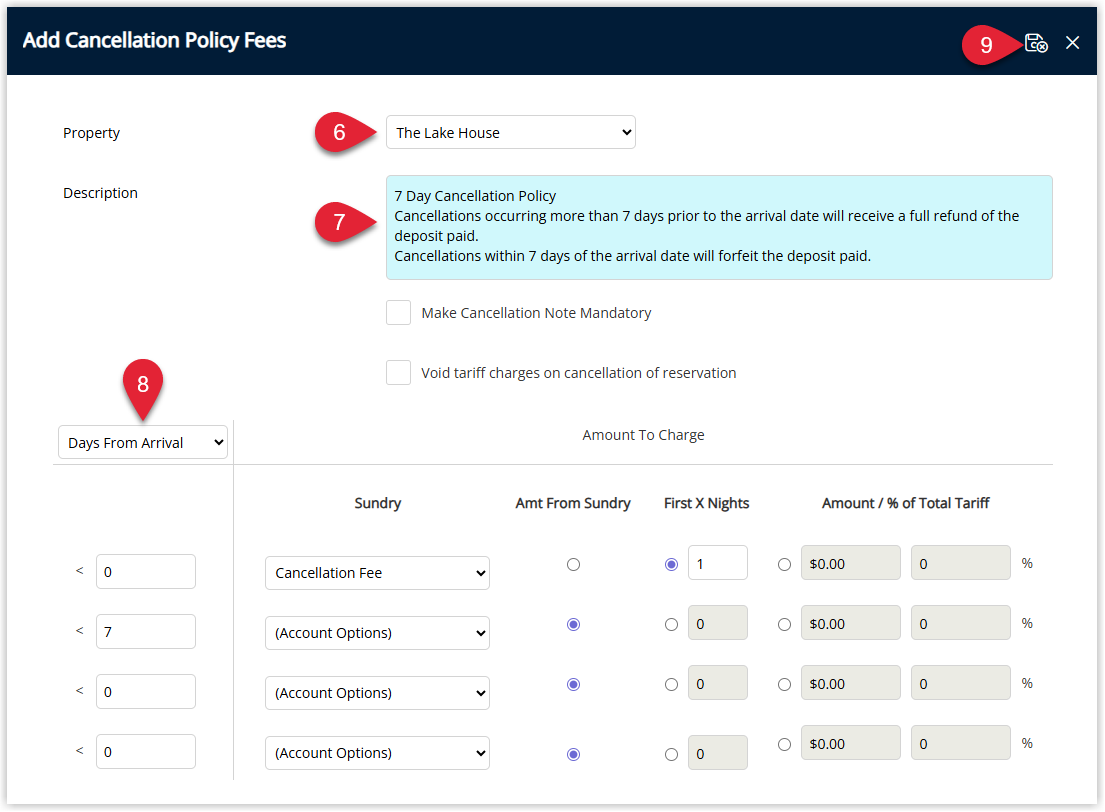
Task: Click the Property label
Action: click(x=92, y=133)
